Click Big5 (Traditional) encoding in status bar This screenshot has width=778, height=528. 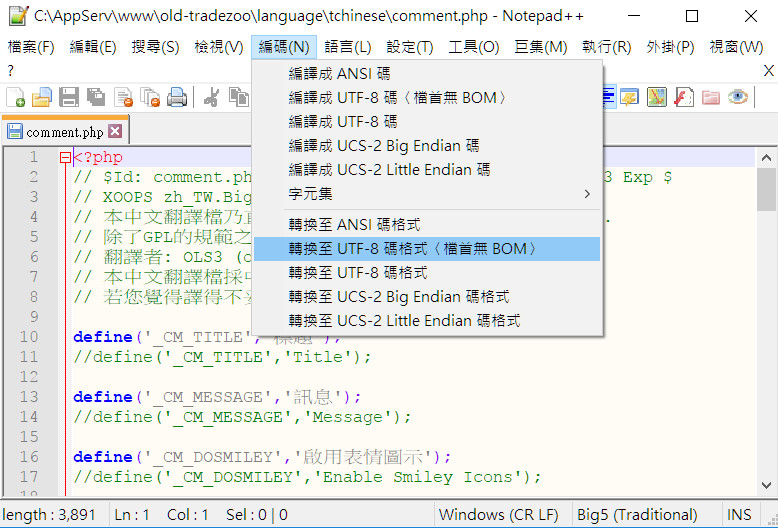637,515
